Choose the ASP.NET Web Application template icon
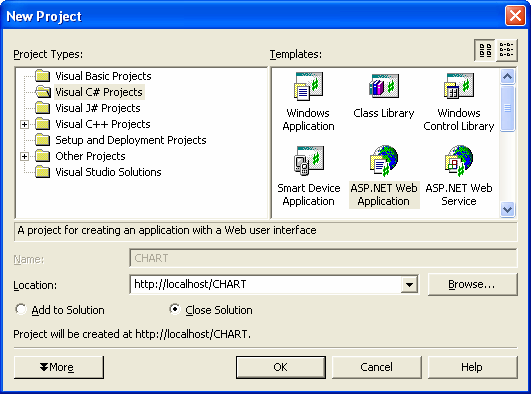The width and height of the screenshot is (531, 394). click(384, 161)
